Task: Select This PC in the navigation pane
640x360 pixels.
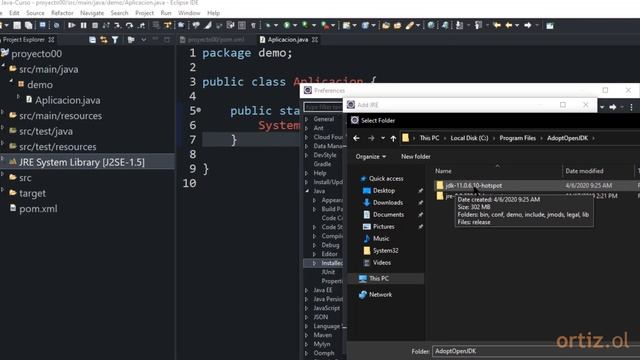Action: (x=378, y=279)
